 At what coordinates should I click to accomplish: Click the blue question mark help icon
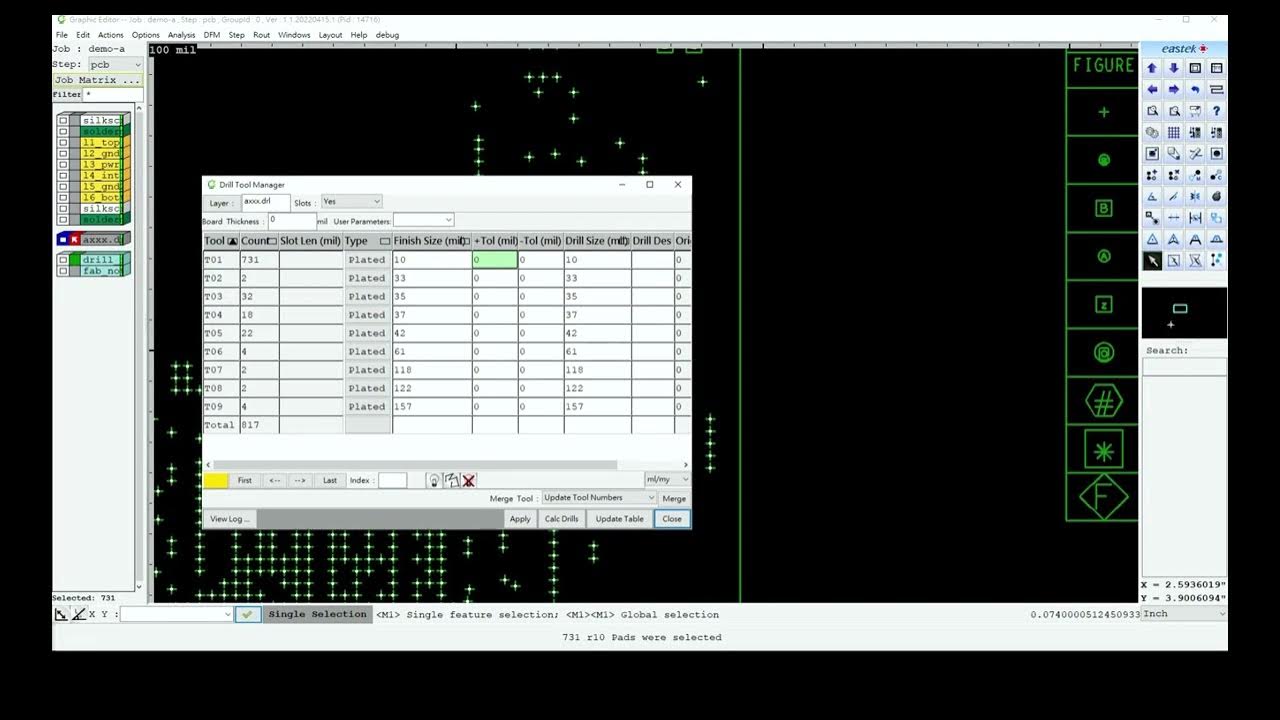tap(1216, 111)
